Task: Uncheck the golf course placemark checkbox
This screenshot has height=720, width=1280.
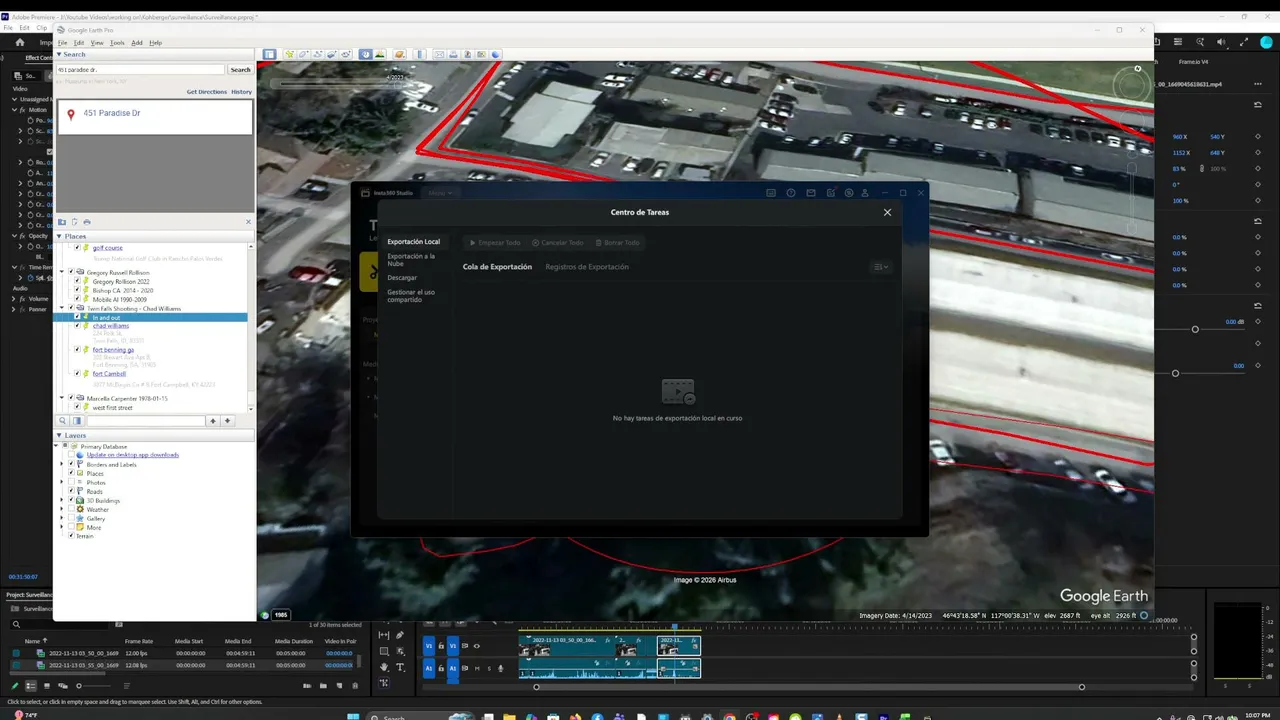Action: 77,248
